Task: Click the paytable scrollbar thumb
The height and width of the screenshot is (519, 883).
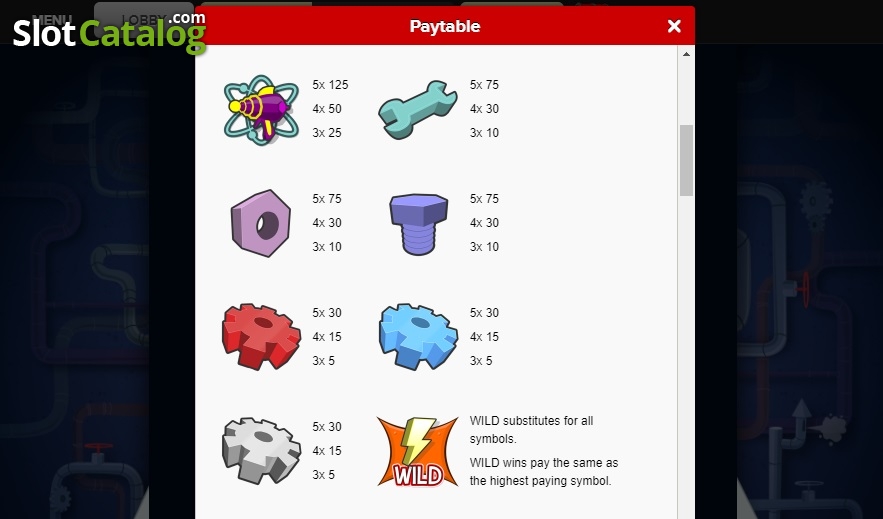Action: (x=686, y=160)
